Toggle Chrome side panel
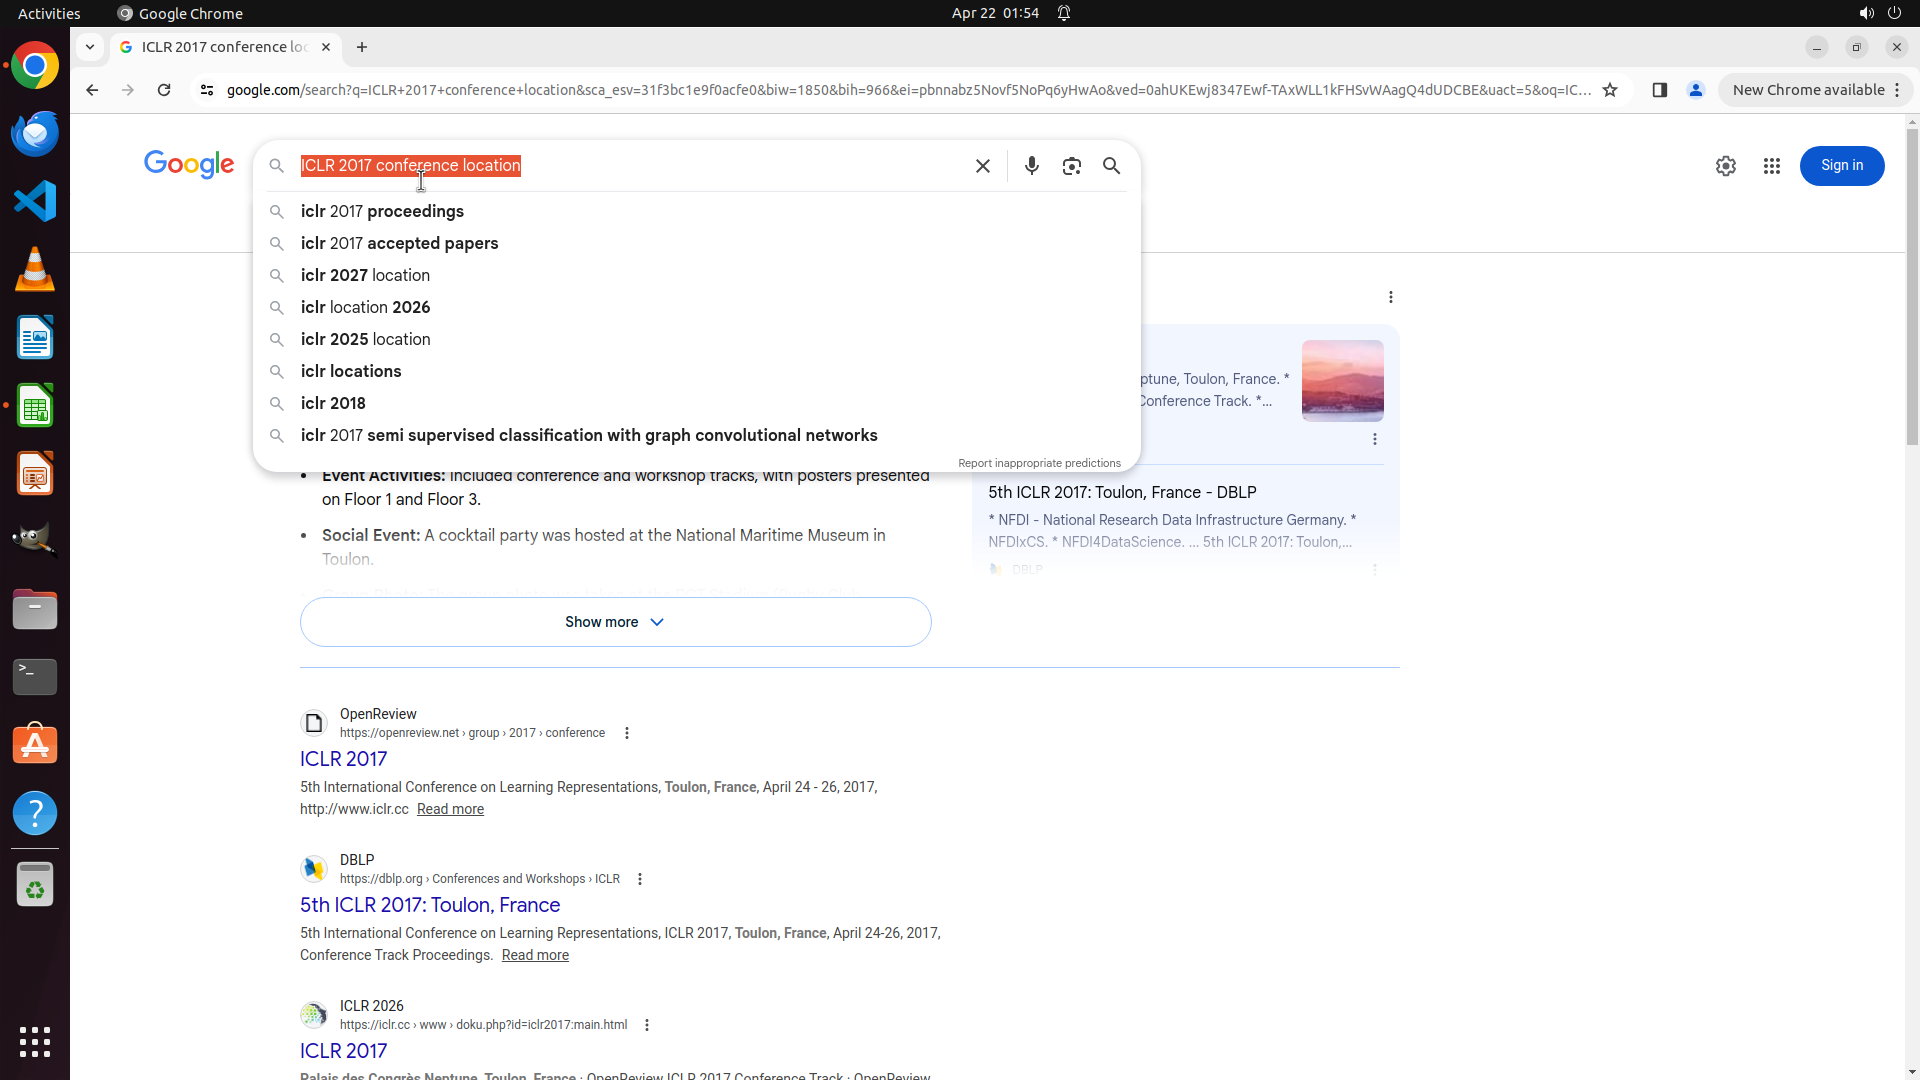 pos(1659,90)
